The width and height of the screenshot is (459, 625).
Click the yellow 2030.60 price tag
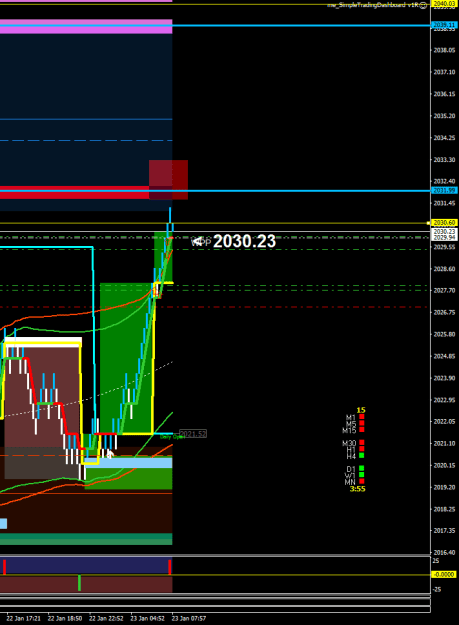[x=444, y=223]
